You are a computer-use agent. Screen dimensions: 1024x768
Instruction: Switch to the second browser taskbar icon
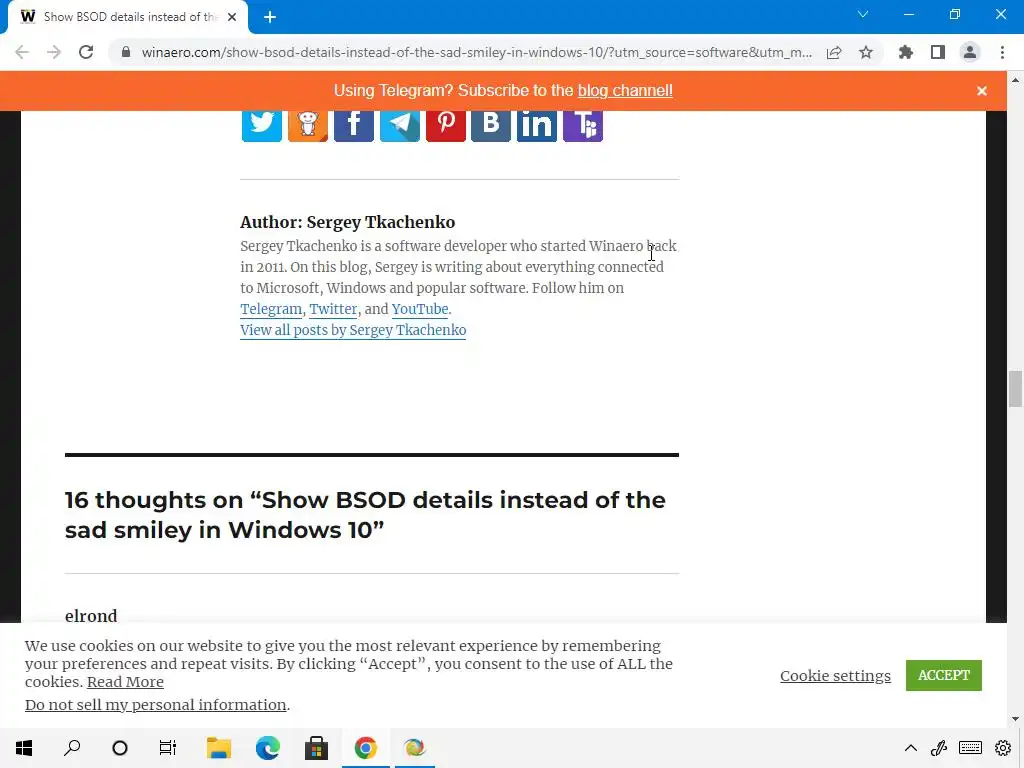(414, 748)
